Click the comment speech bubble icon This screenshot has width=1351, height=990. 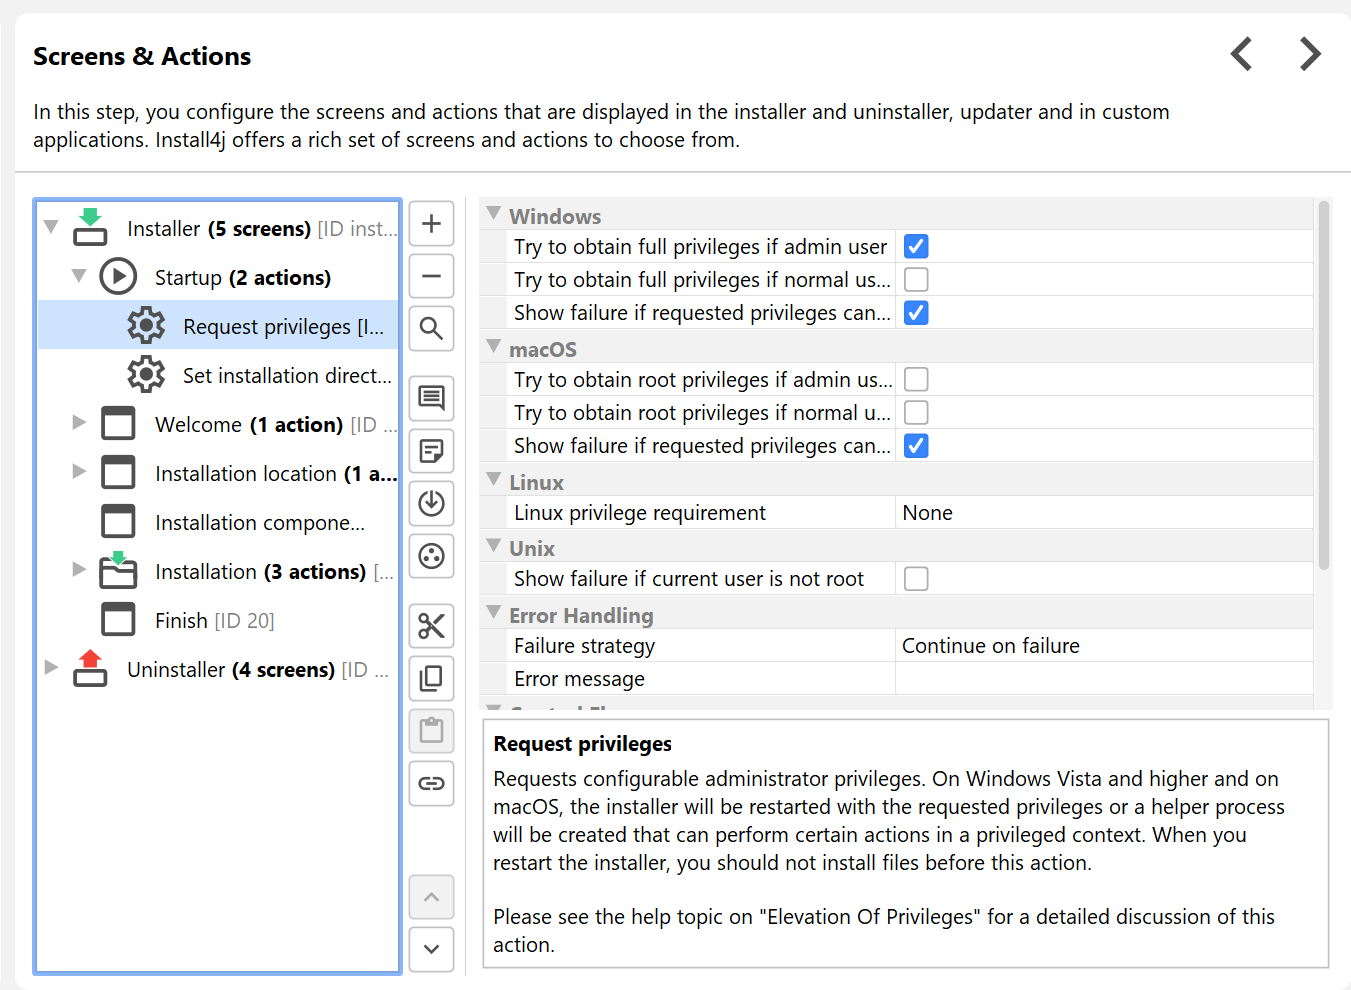point(431,398)
